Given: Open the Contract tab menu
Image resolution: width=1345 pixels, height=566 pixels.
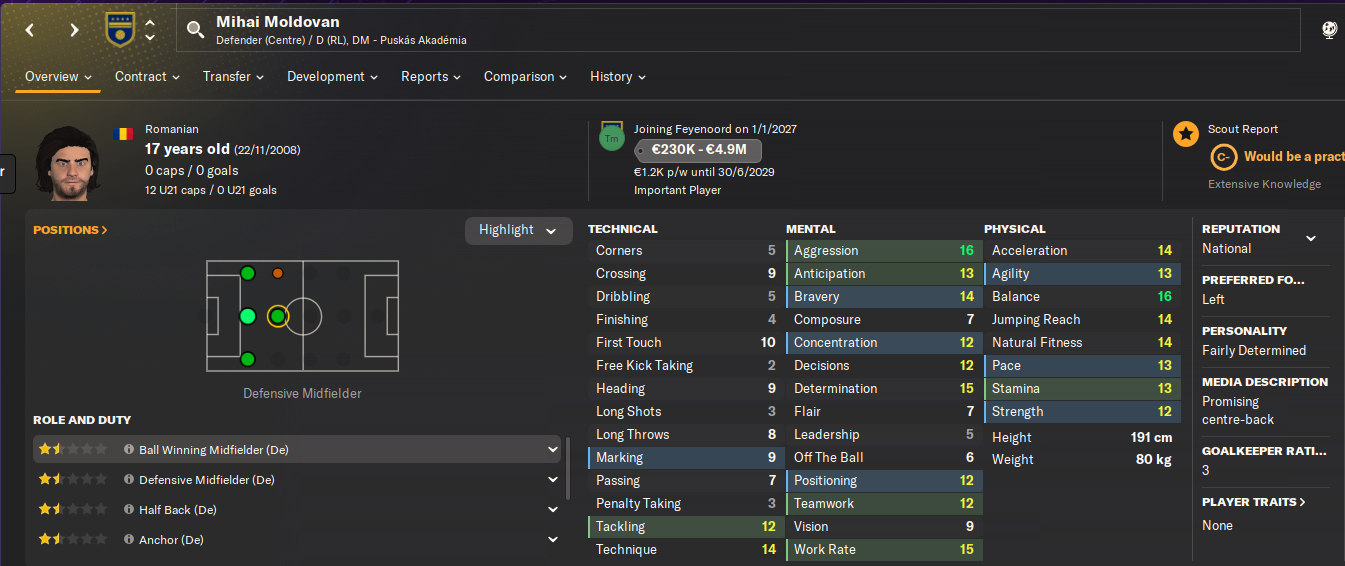Looking at the screenshot, I should click(x=147, y=77).
